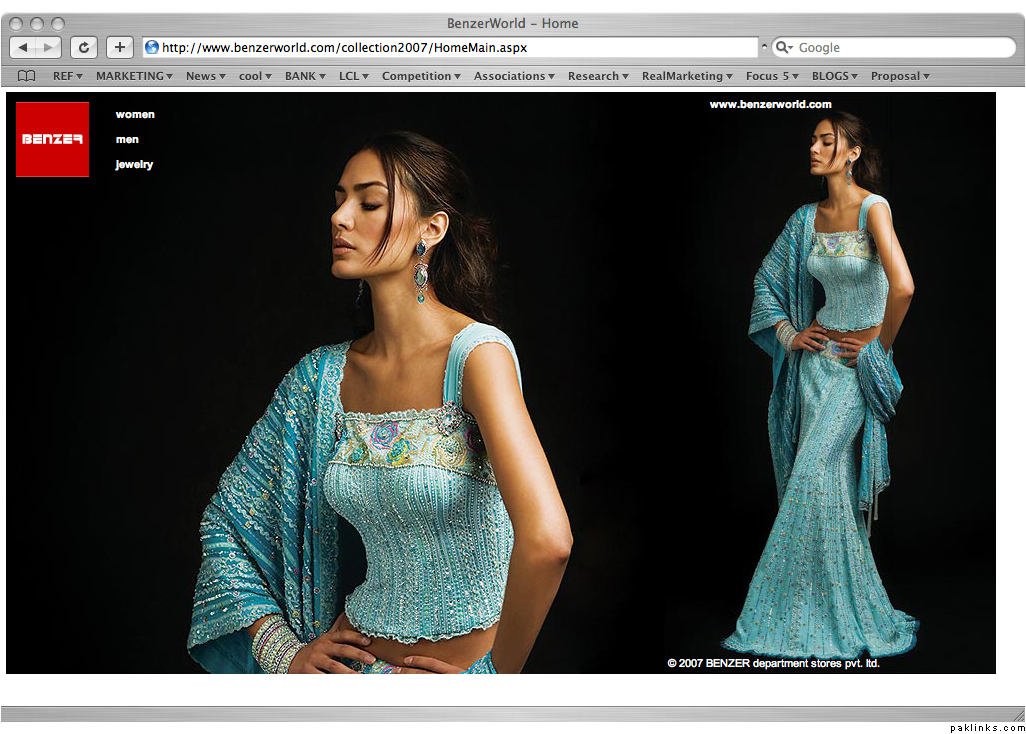Image resolution: width=1026 pixels, height=734 pixels.
Task: Click the add bookmark plus button
Action: [x=120, y=47]
